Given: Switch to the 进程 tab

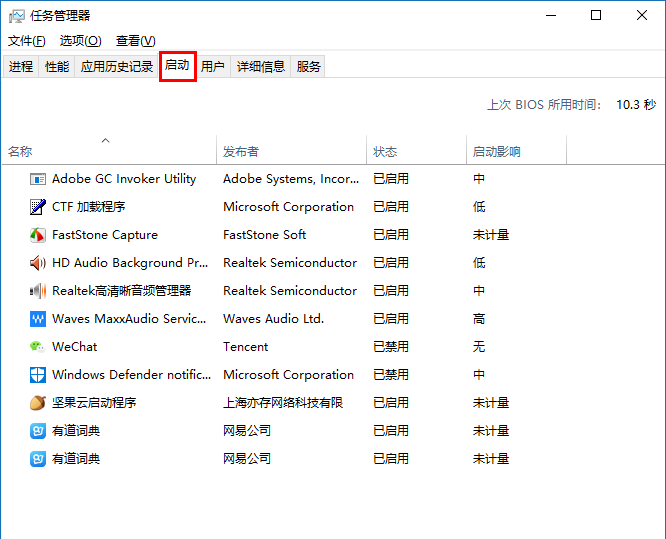Looking at the screenshot, I should [x=21, y=67].
